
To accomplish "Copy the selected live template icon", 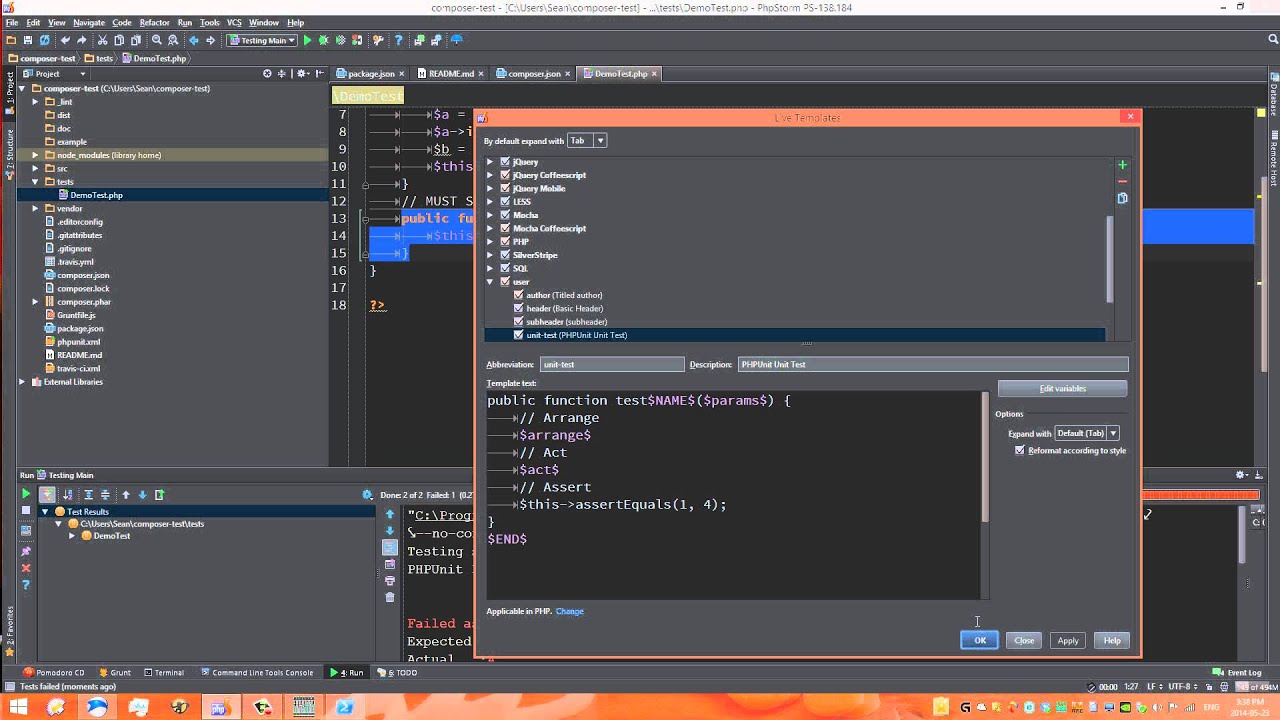I will pyautogui.click(x=1122, y=198).
